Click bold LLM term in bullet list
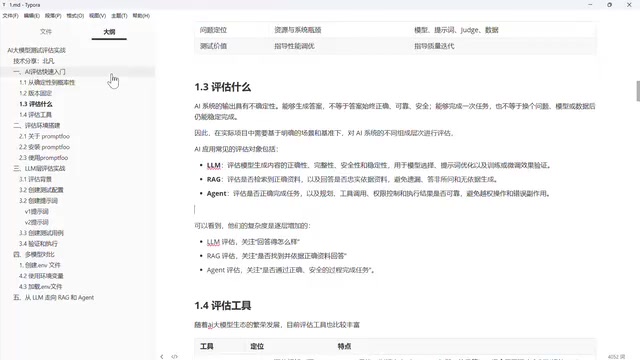 point(213,165)
